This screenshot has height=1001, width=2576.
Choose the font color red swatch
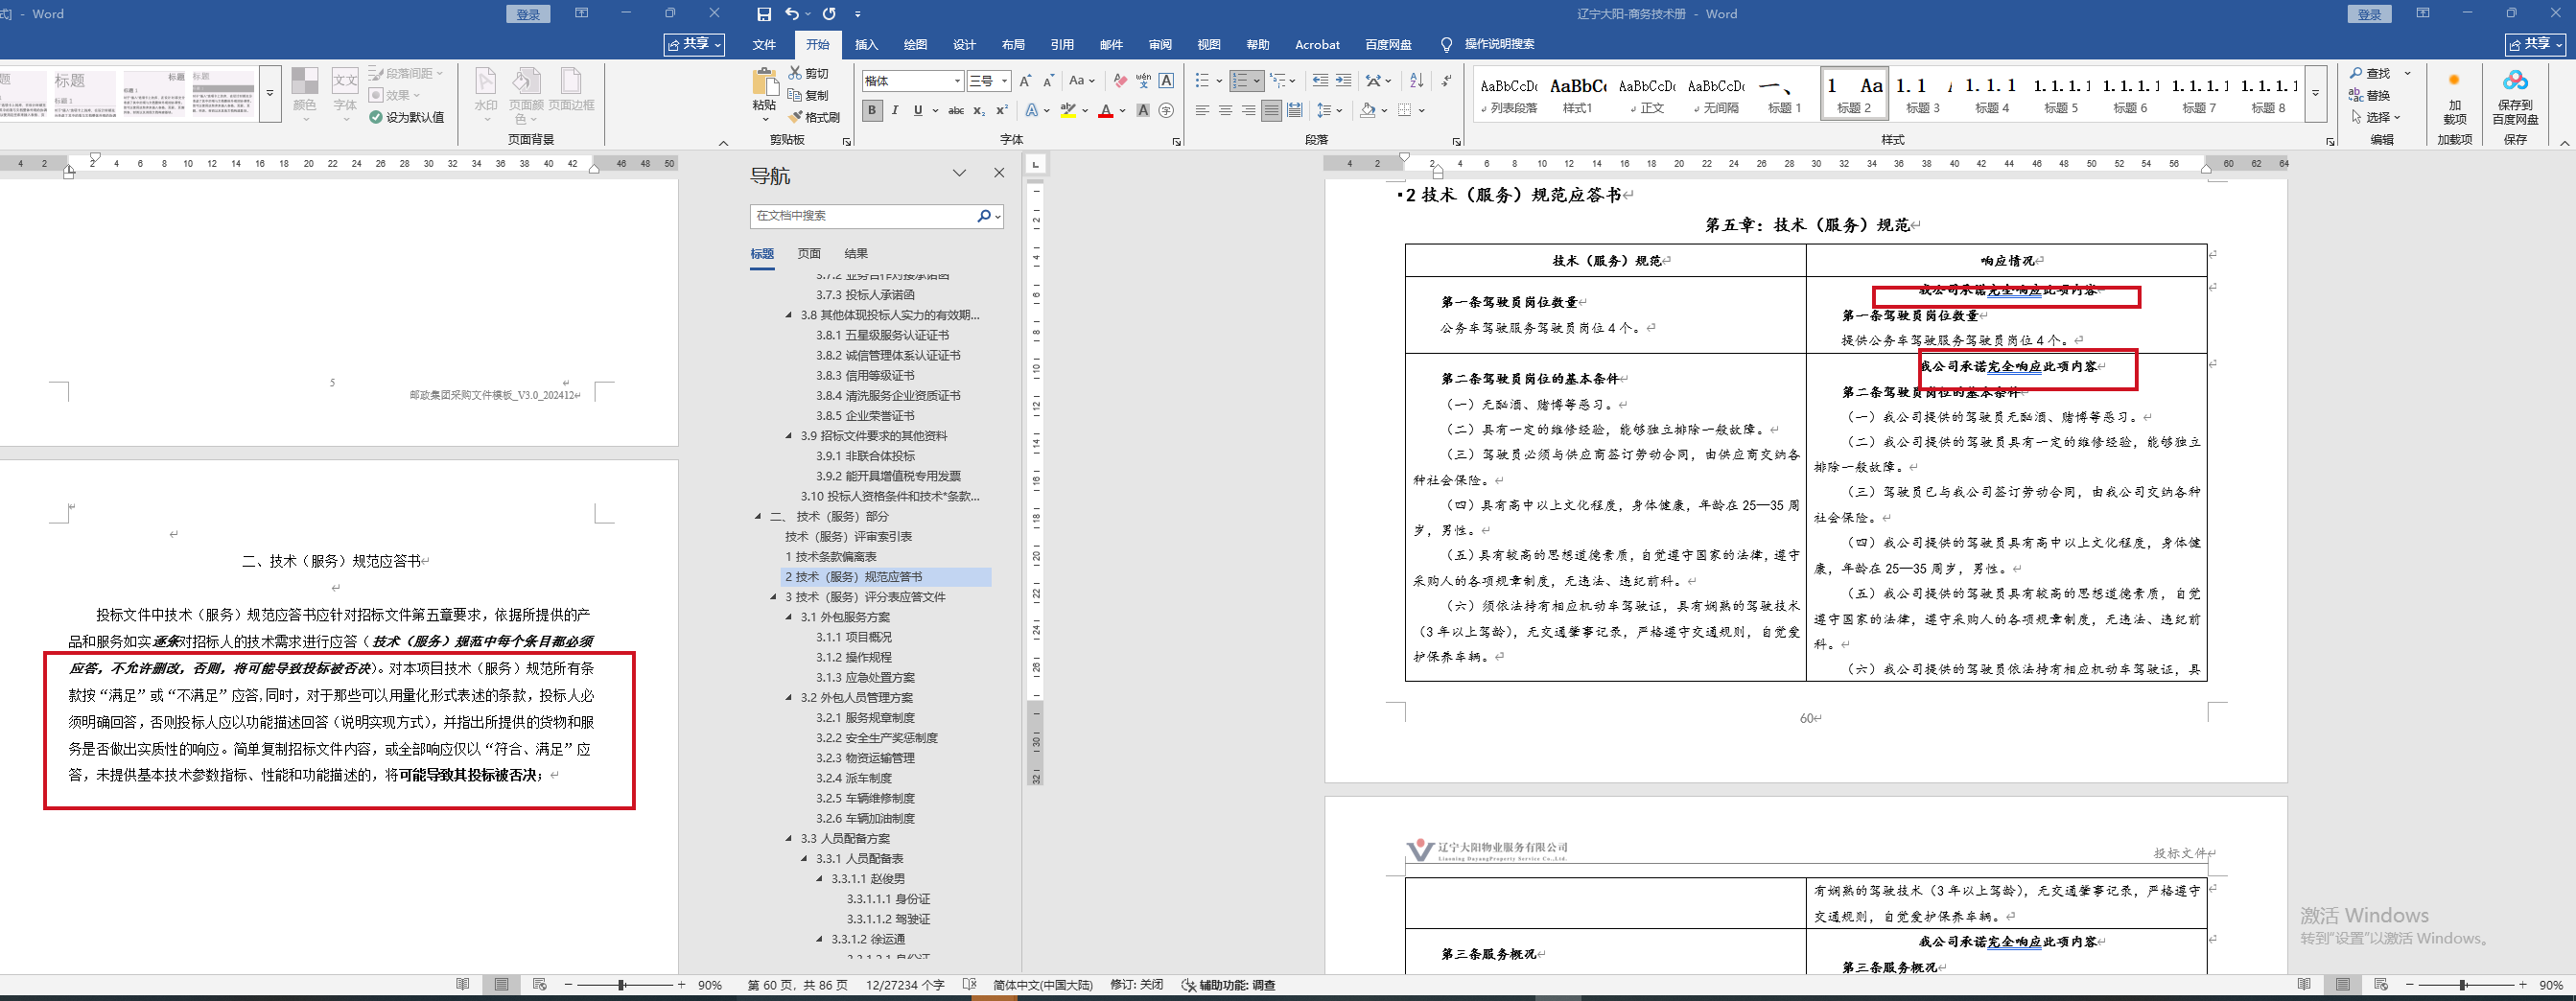(1106, 111)
